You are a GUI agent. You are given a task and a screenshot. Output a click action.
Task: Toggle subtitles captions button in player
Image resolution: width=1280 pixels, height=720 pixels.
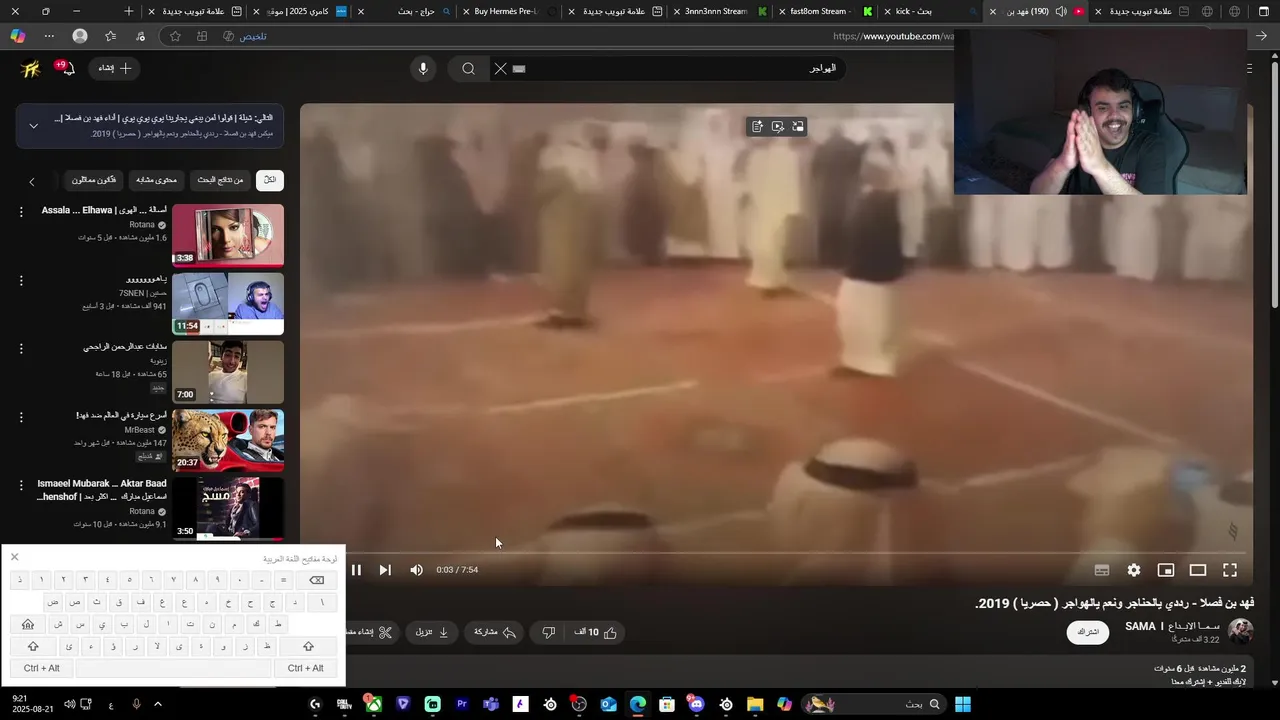(1102, 570)
